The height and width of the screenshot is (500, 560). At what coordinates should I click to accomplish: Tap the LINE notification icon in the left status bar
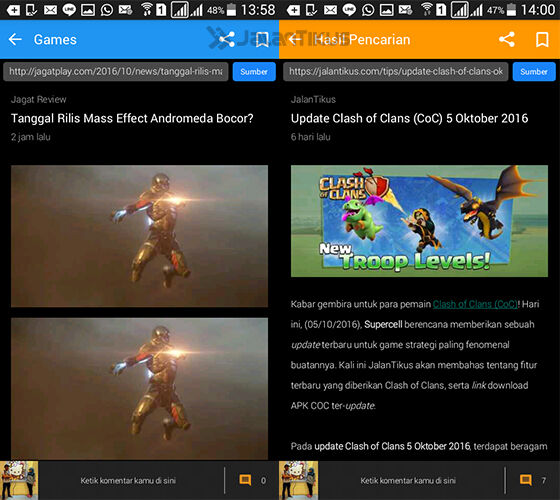coord(69,10)
